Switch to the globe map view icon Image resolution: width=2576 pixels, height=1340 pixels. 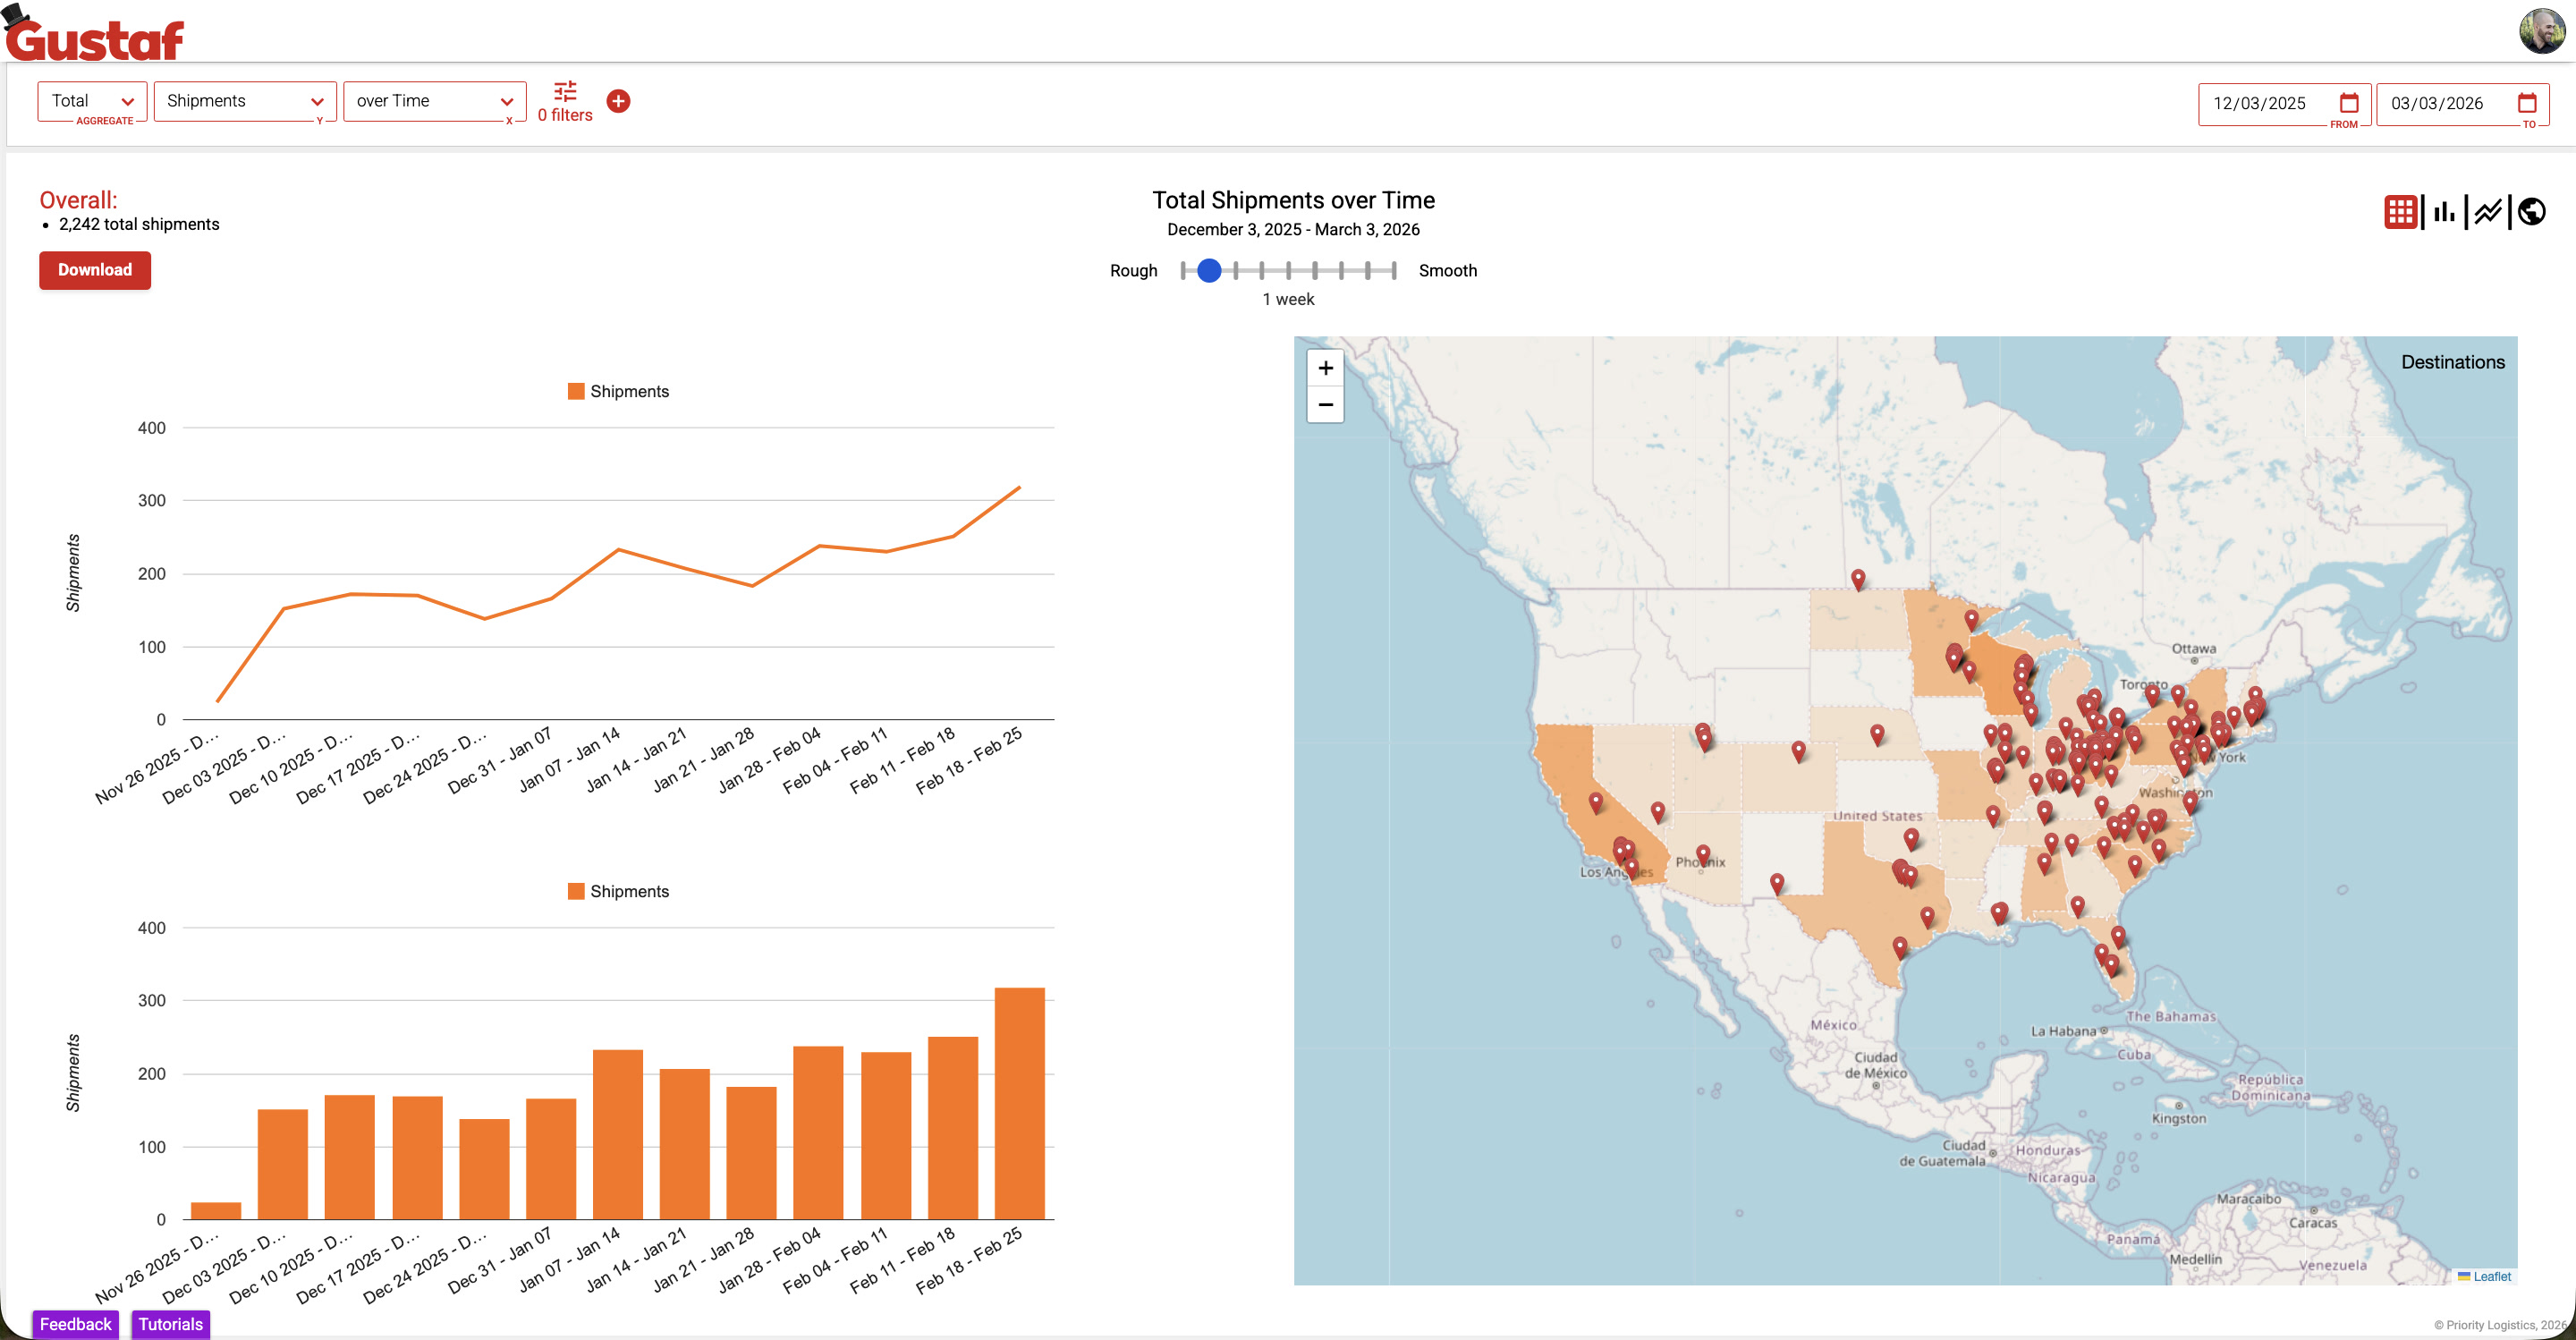point(2531,212)
